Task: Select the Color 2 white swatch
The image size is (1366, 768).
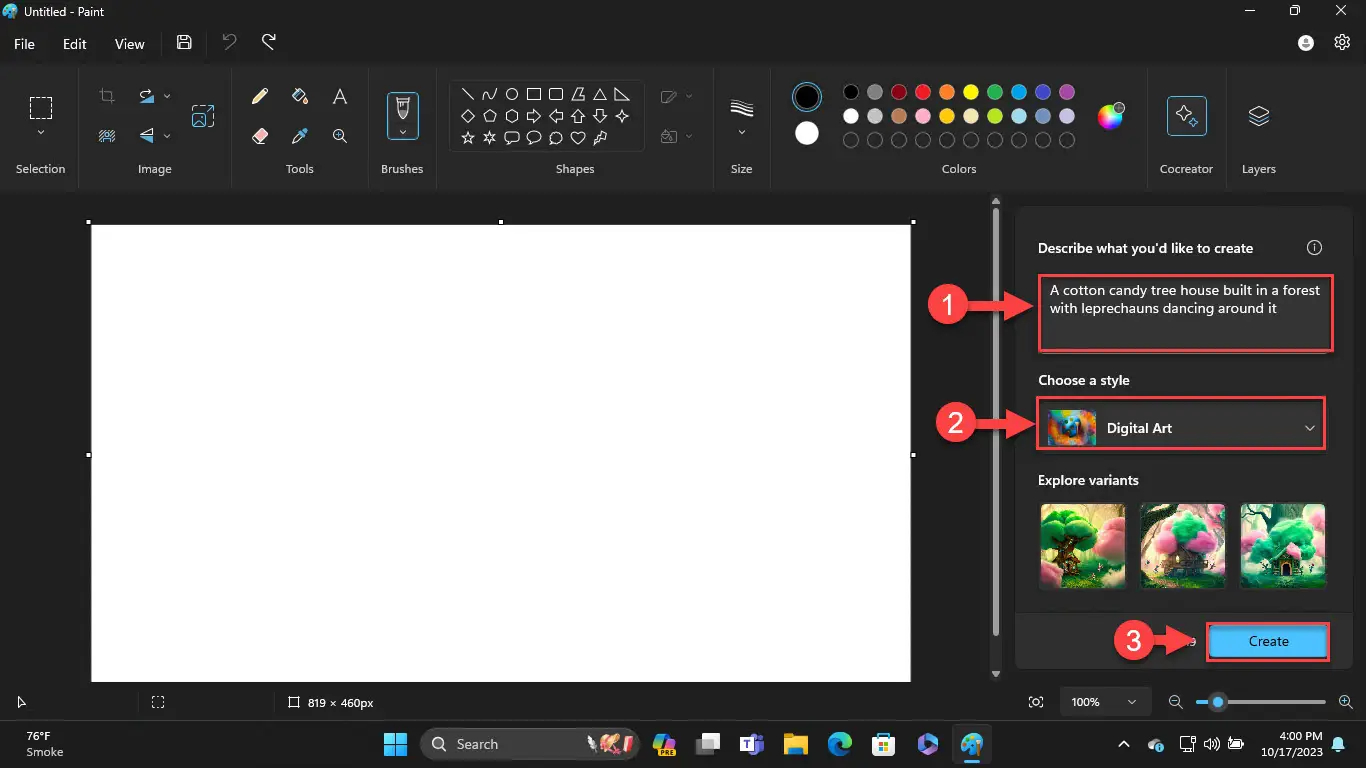Action: point(807,133)
